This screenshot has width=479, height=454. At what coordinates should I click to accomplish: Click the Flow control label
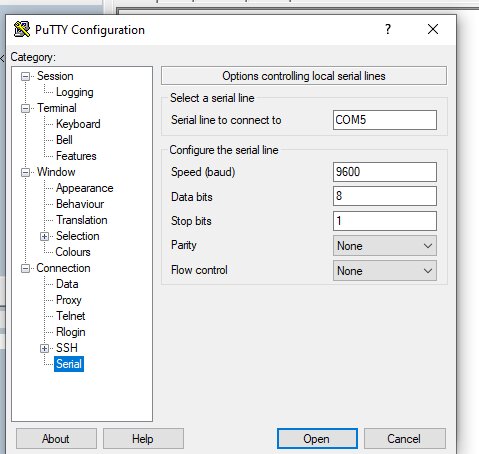(199, 270)
